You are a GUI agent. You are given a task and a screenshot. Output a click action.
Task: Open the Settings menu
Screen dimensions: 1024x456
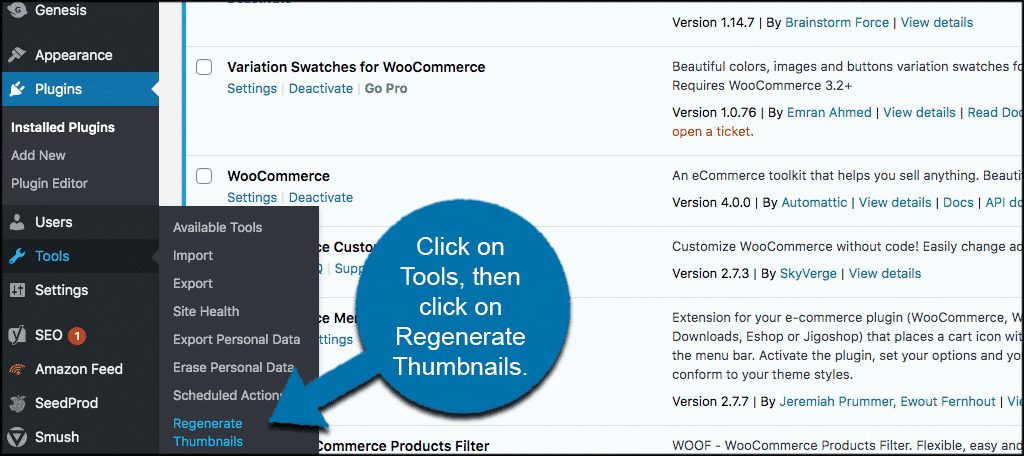[61, 290]
